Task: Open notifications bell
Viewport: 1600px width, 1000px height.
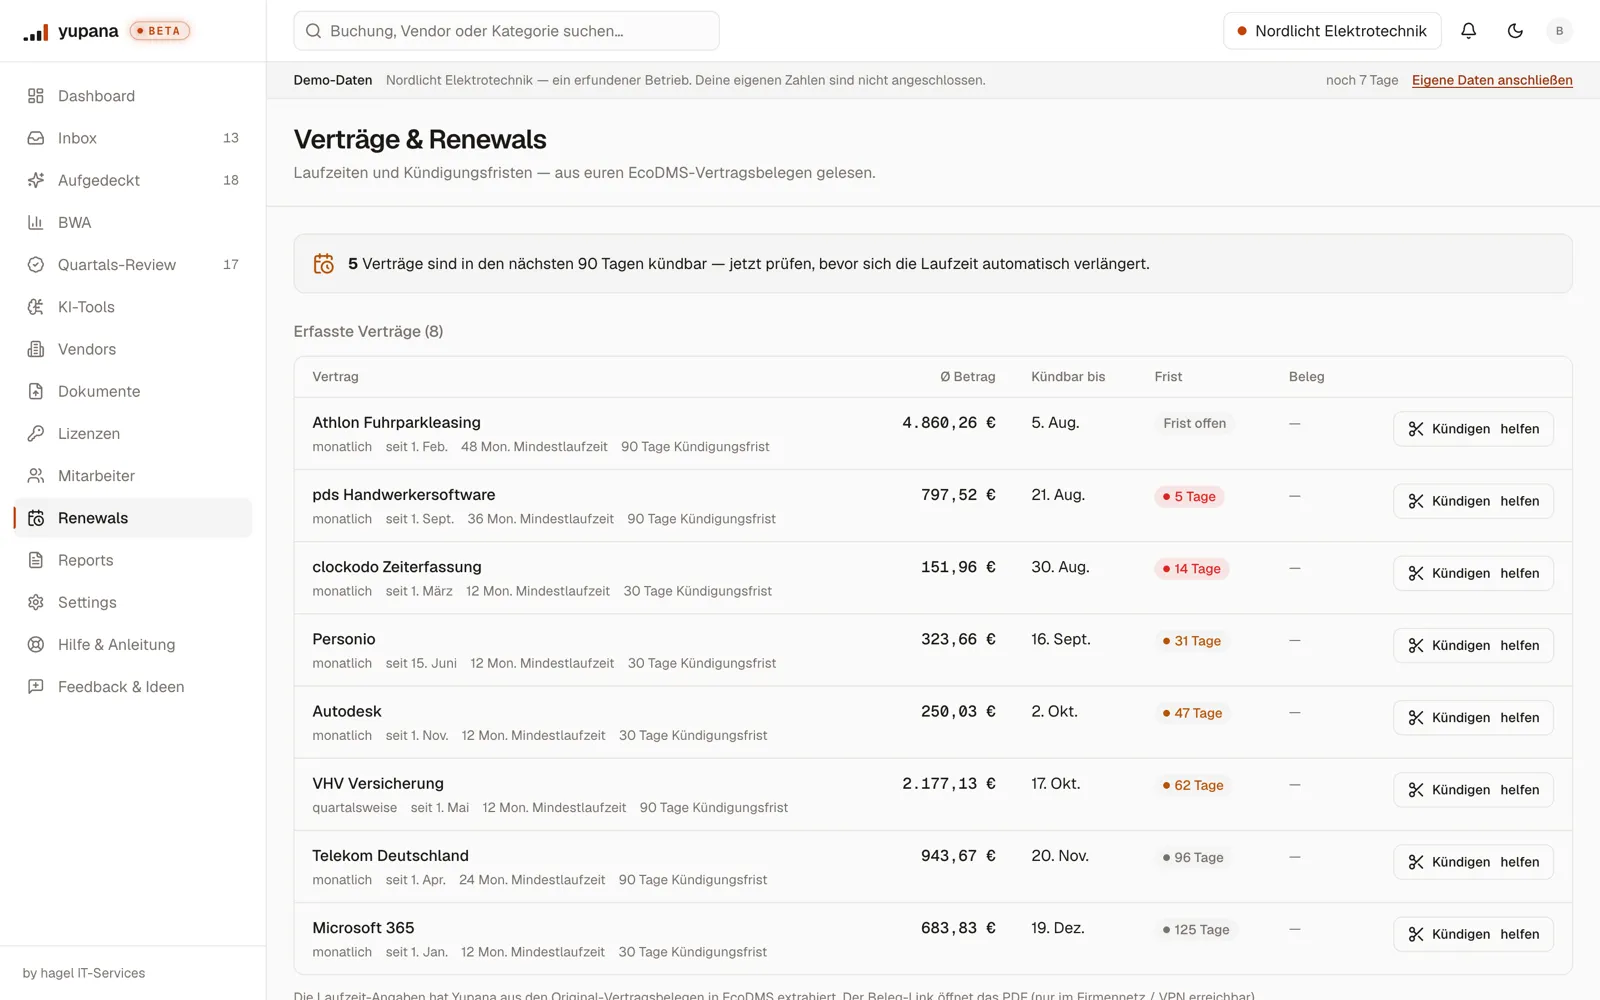Action: pos(1468,31)
